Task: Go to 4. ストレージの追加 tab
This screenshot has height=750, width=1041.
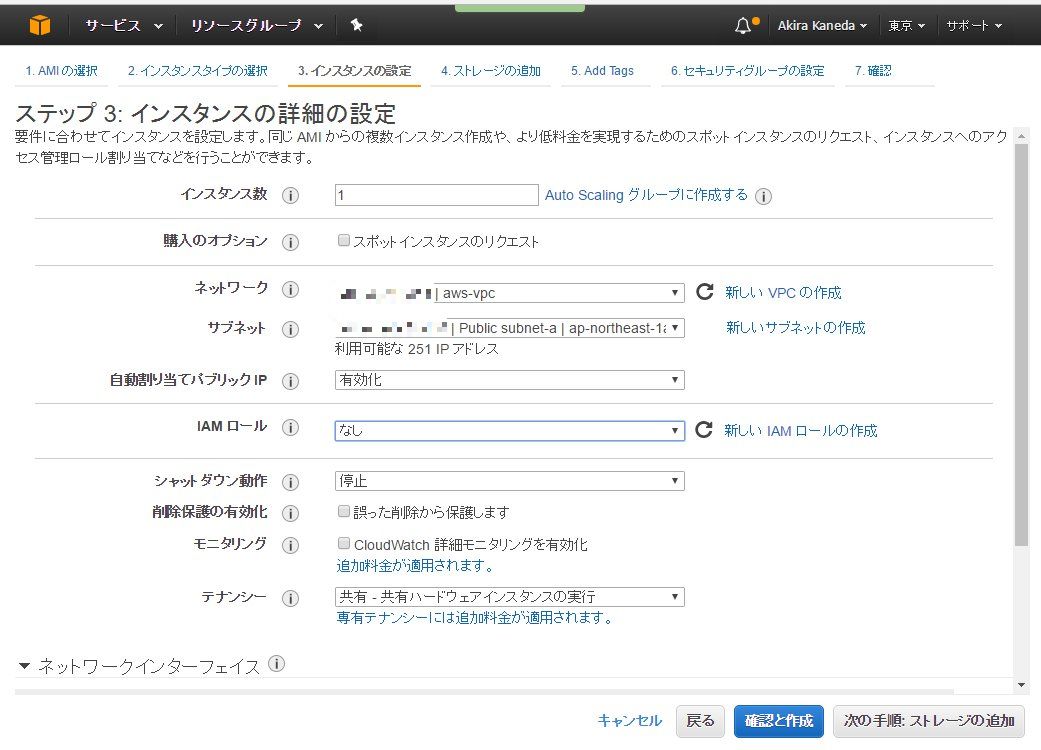Action: click(490, 71)
